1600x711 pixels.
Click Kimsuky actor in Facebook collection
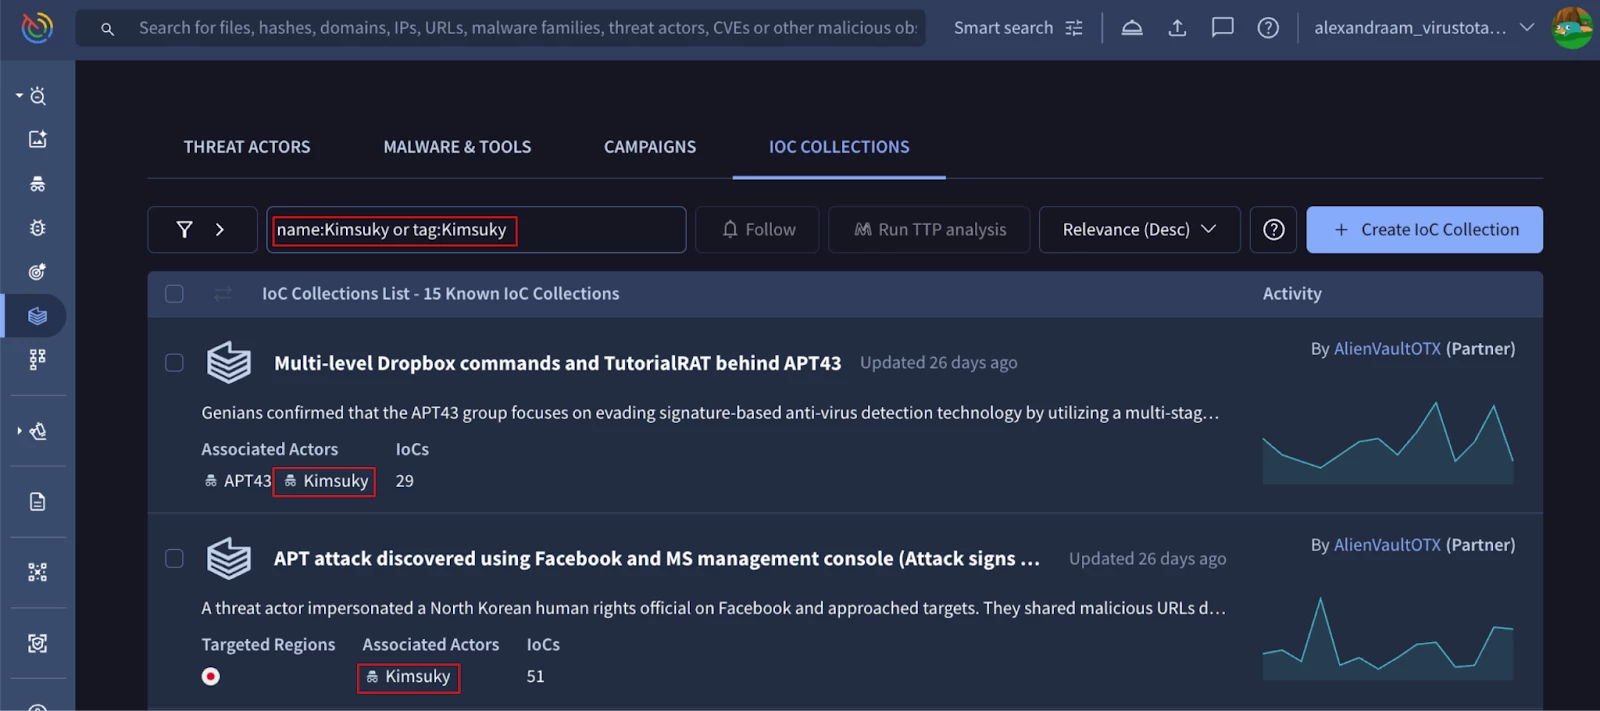(x=408, y=677)
